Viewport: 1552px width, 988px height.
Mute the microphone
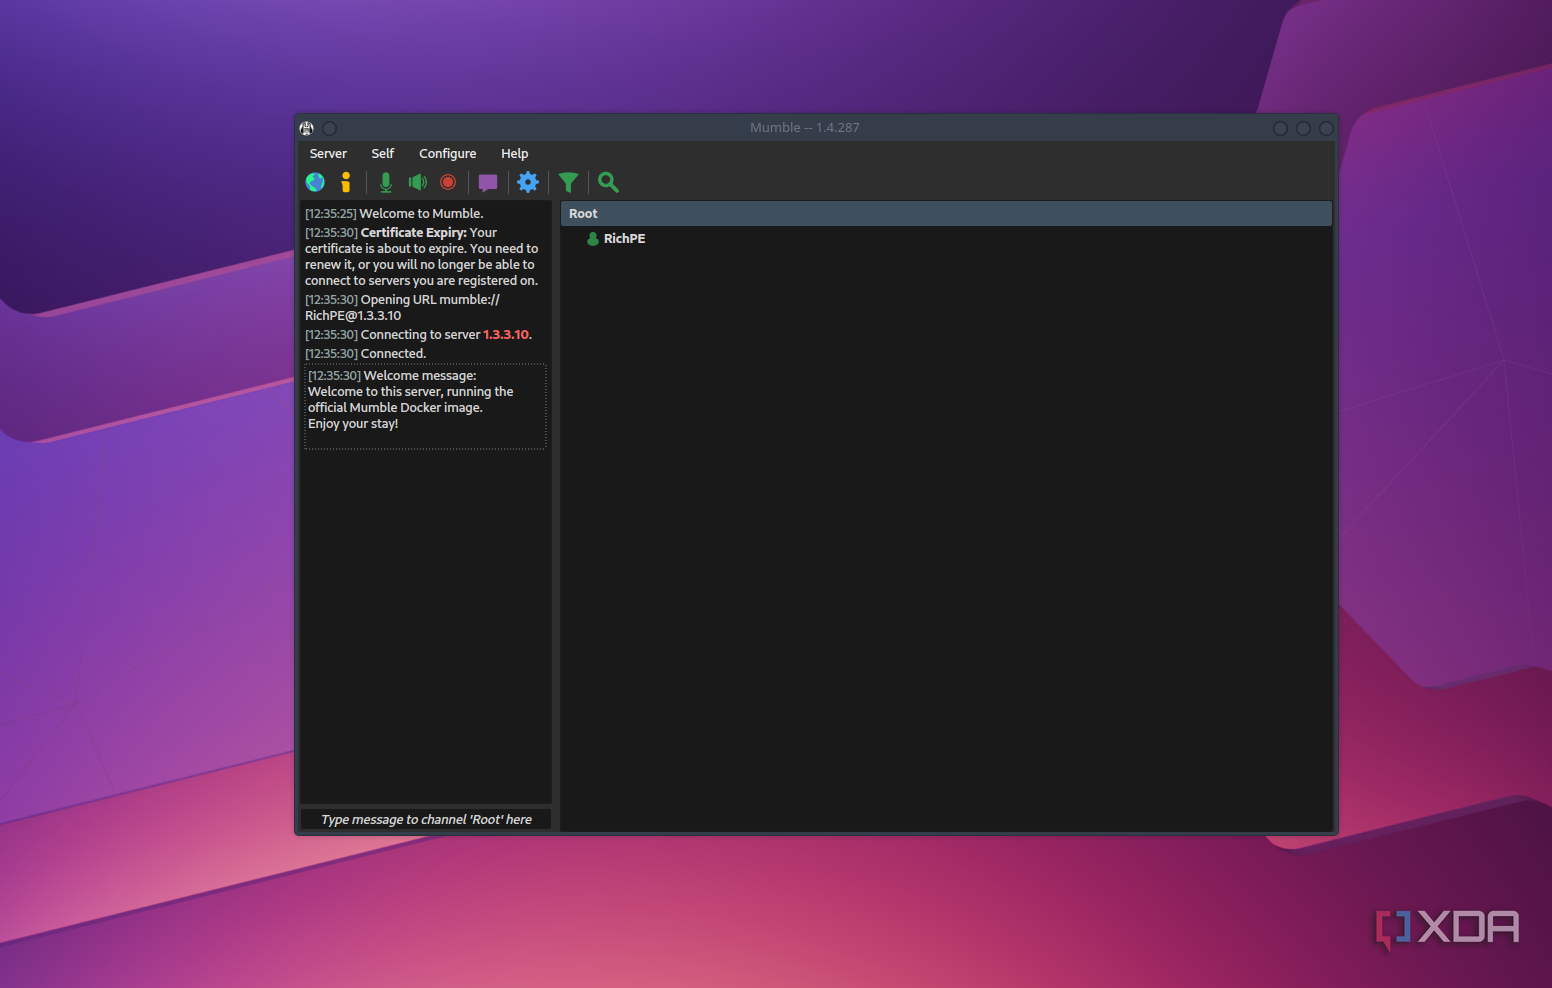386,182
